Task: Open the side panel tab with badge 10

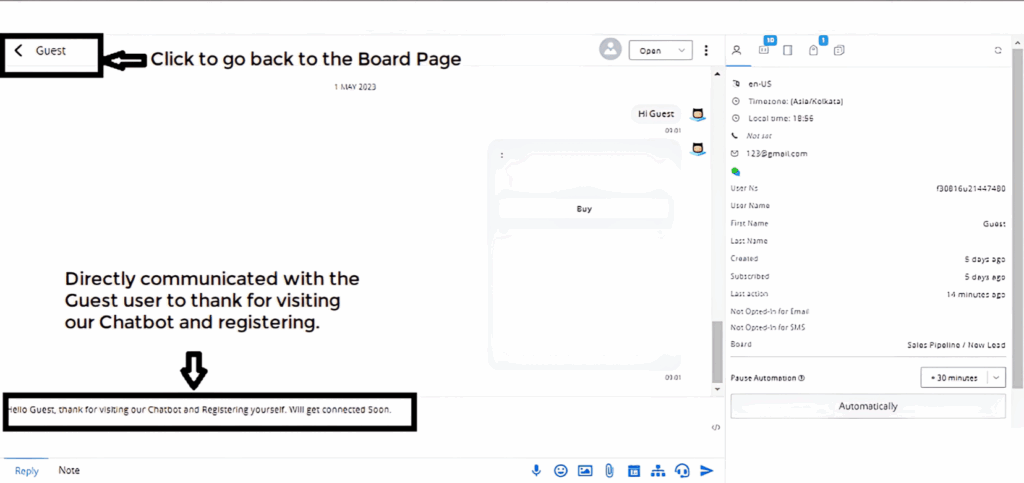Action: 765,49
